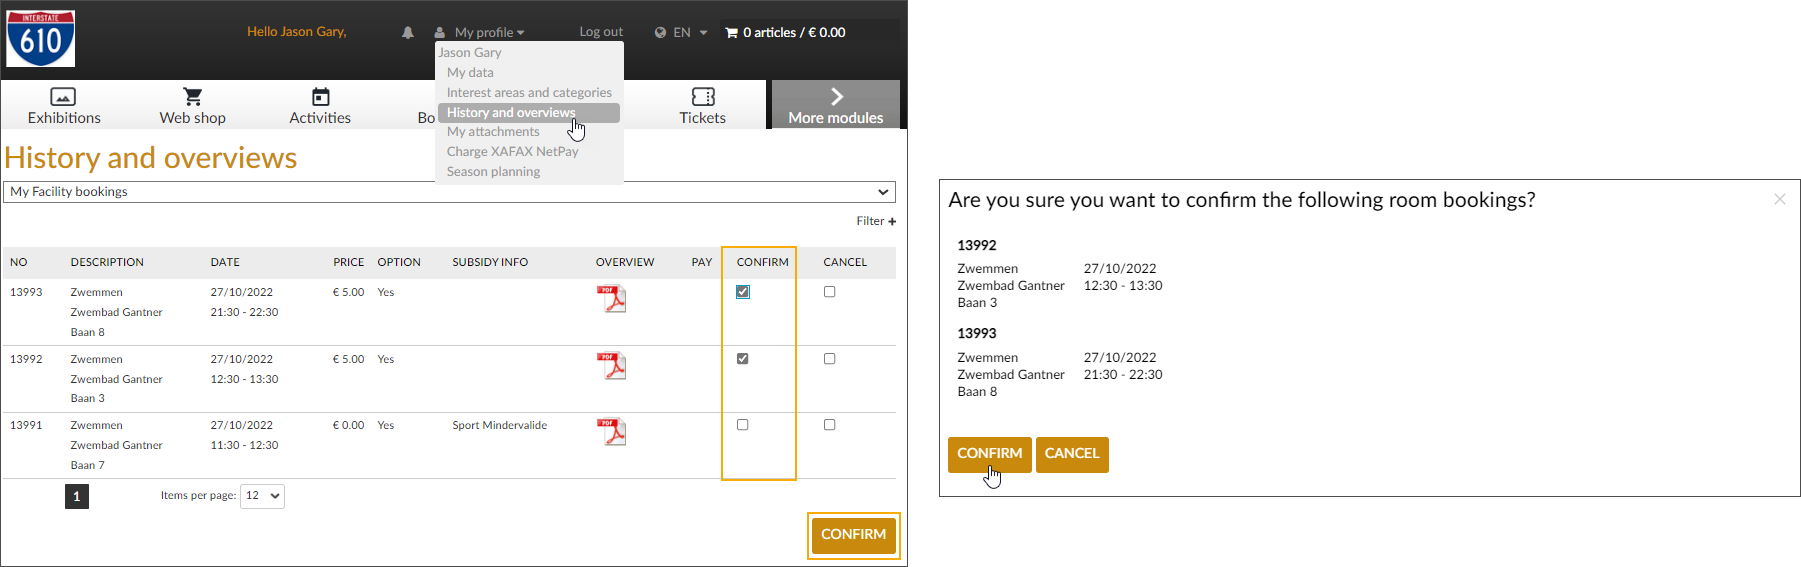Open the Activities calendar module
The image size is (1801, 567).
(x=320, y=97)
